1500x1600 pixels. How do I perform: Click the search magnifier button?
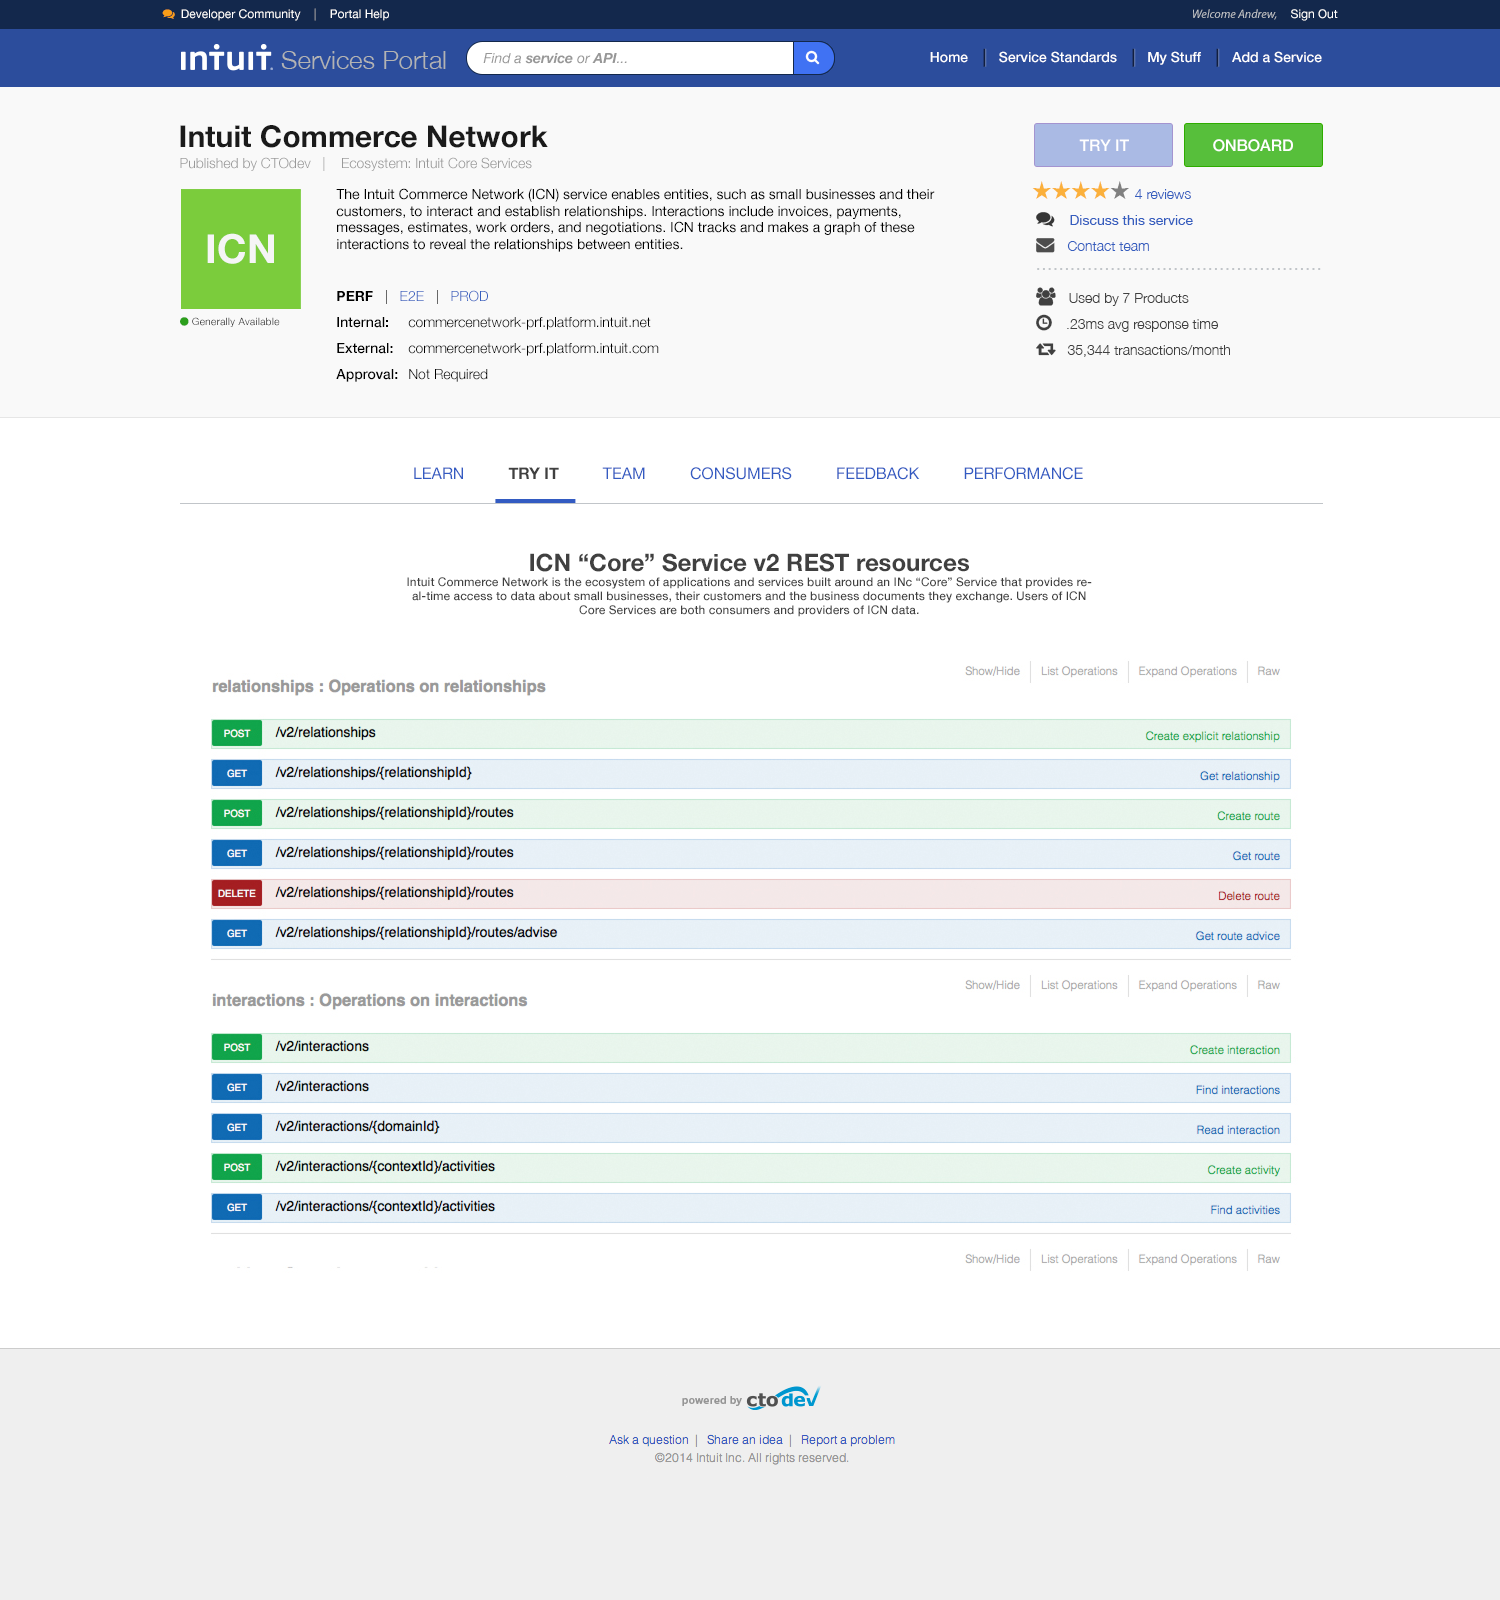click(x=813, y=58)
